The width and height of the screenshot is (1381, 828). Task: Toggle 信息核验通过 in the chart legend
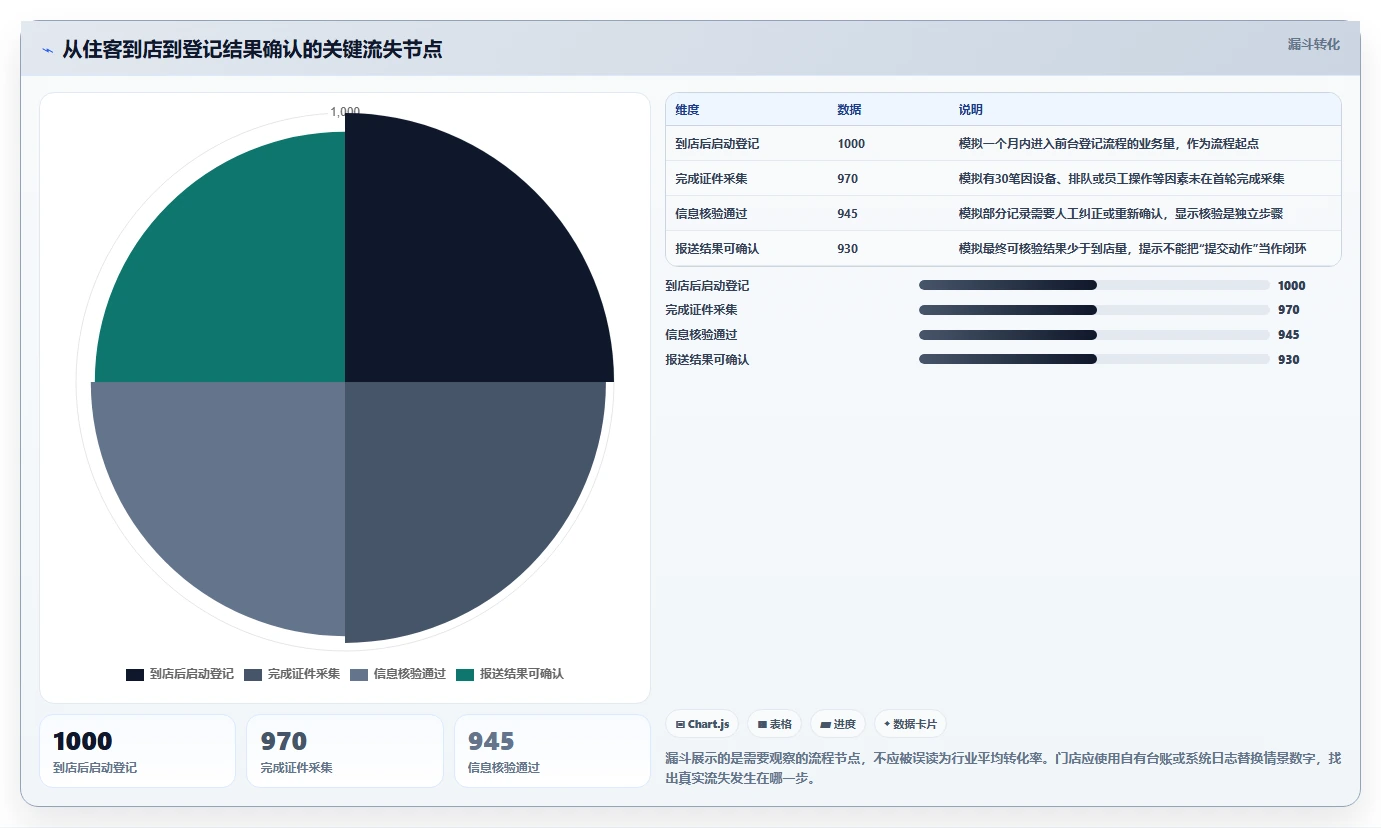click(398, 674)
